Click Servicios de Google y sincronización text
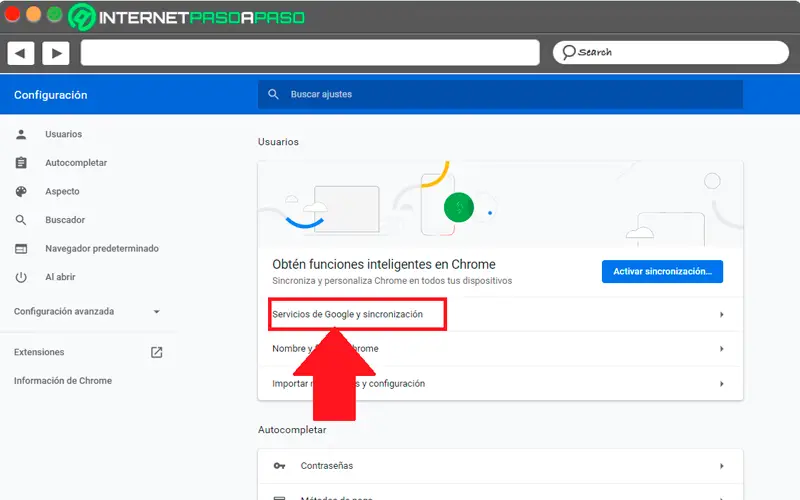This screenshot has height=500, width=800. (347, 314)
